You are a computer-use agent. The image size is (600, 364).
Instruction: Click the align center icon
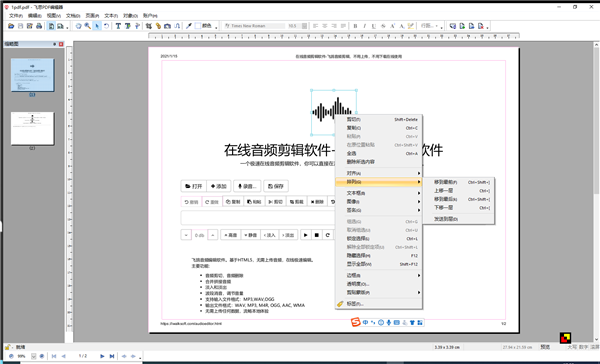(324, 26)
